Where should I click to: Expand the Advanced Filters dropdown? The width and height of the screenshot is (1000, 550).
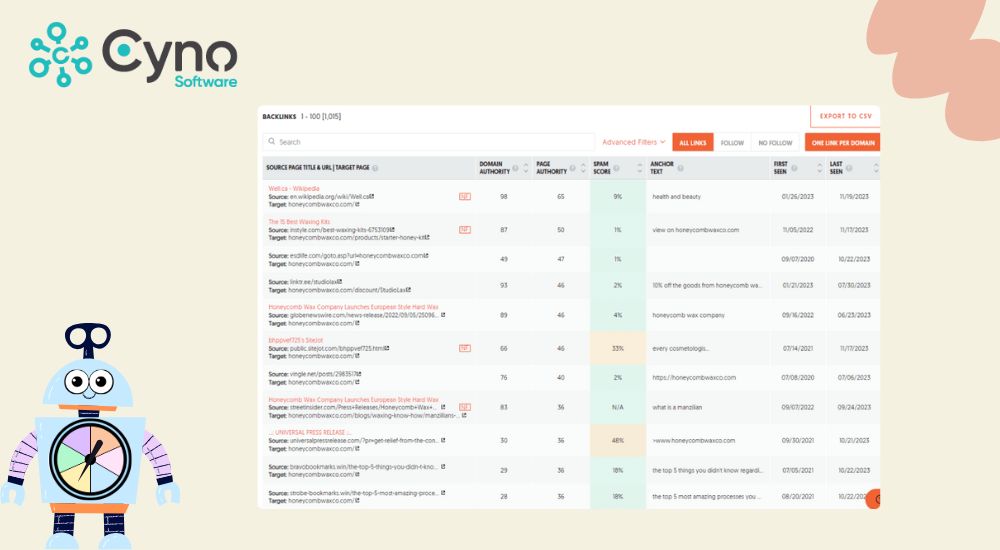pyautogui.click(x=633, y=142)
